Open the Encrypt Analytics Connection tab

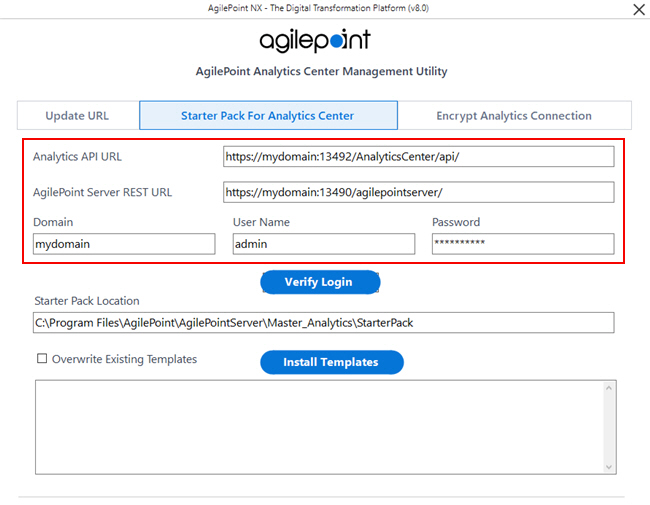pyautogui.click(x=514, y=115)
